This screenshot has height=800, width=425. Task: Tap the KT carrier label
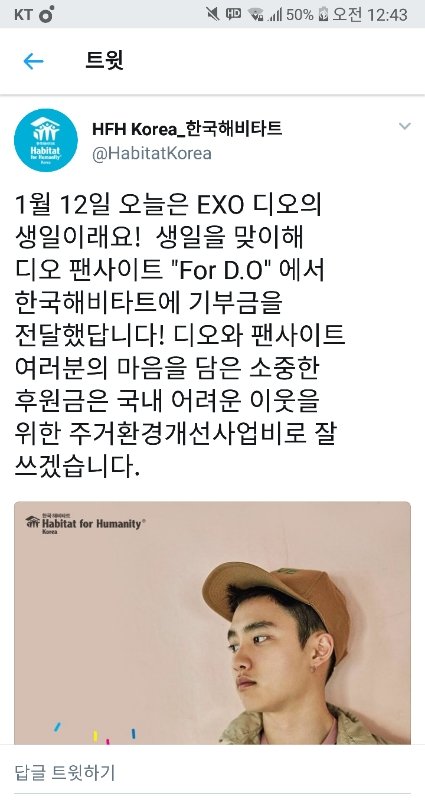coord(23,14)
